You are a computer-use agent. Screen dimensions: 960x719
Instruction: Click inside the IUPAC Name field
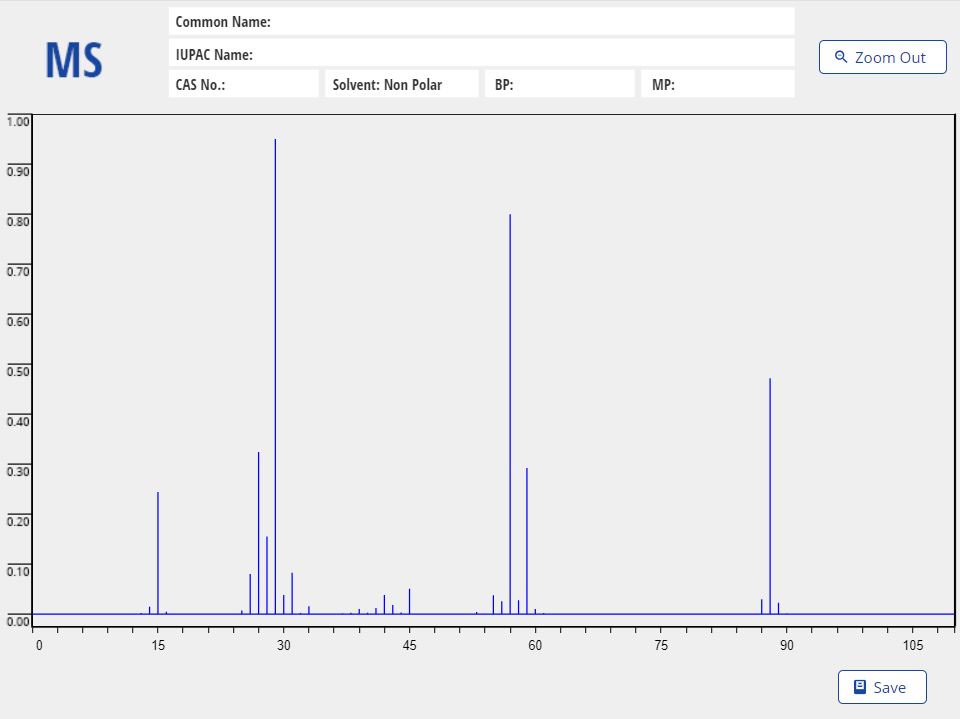click(480, 54)
